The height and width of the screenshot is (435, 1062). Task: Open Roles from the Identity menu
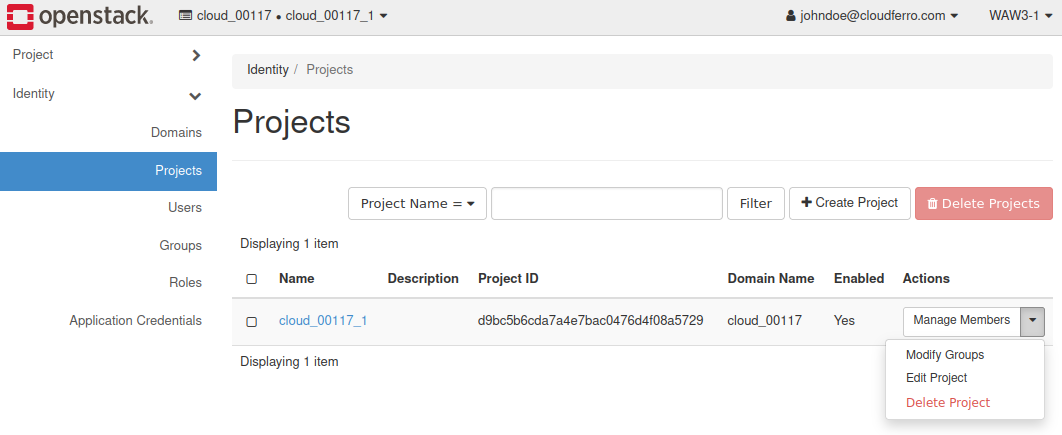[x=185, y=283]
